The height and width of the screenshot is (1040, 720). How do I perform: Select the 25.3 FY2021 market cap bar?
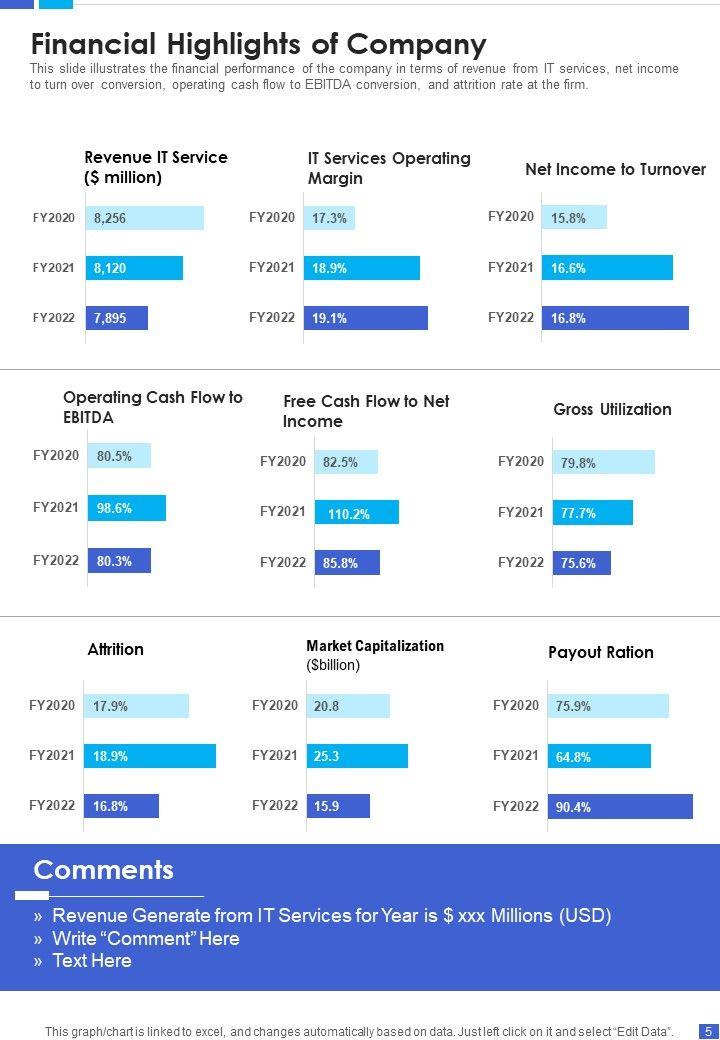[x=357, y=756]
